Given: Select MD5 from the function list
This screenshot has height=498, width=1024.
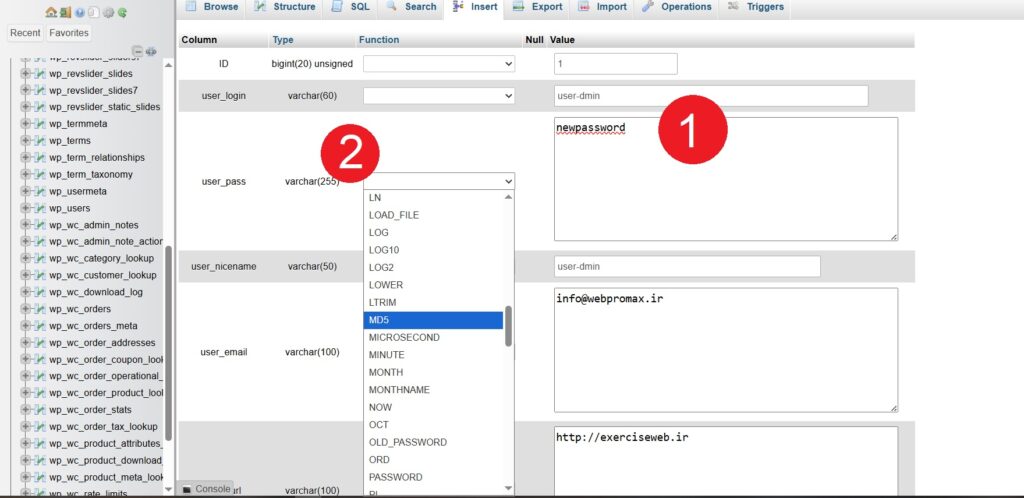Looking at the screenshot, I should tap(433, 320).
